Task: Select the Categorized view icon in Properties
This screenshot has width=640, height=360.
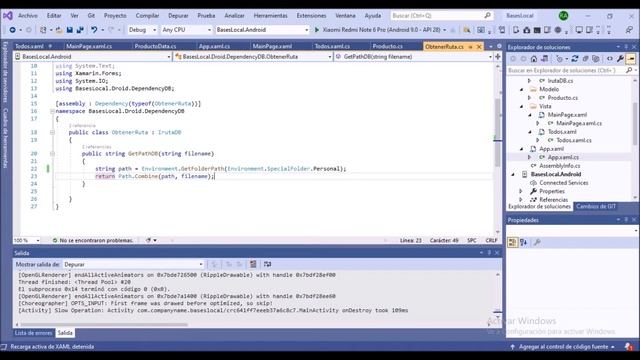Action: coord(512,242)
